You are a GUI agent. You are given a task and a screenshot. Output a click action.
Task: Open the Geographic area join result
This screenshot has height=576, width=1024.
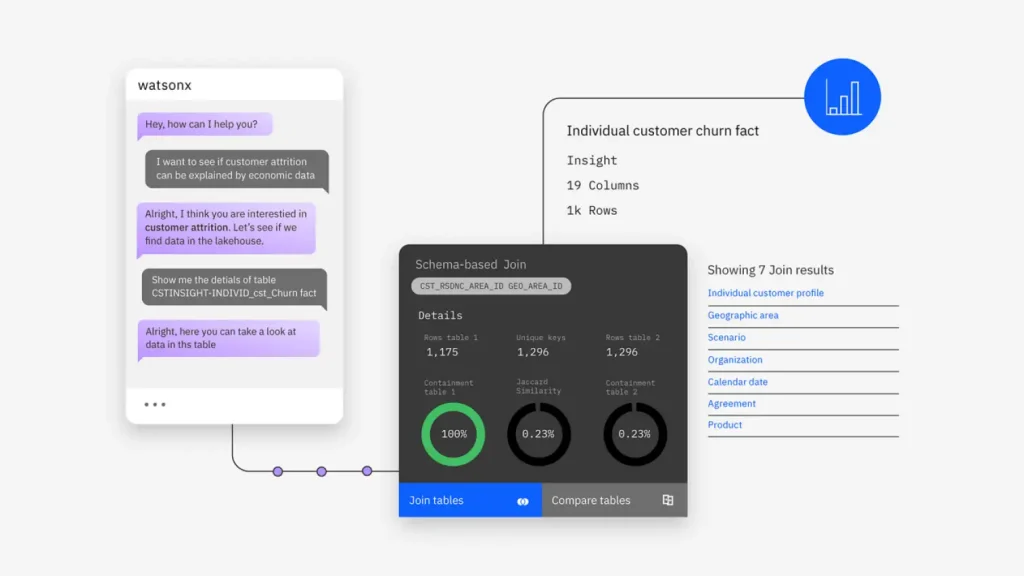[743, 315]
